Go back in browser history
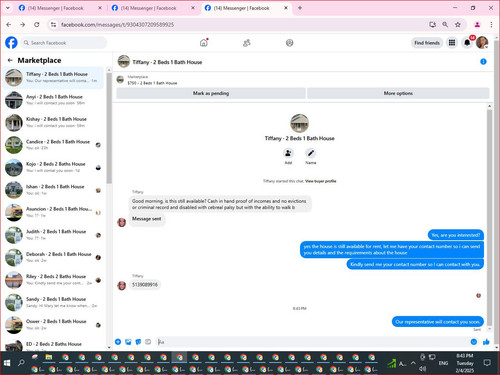Viewport: 500px width, 375px height. (x=9, y=24)
